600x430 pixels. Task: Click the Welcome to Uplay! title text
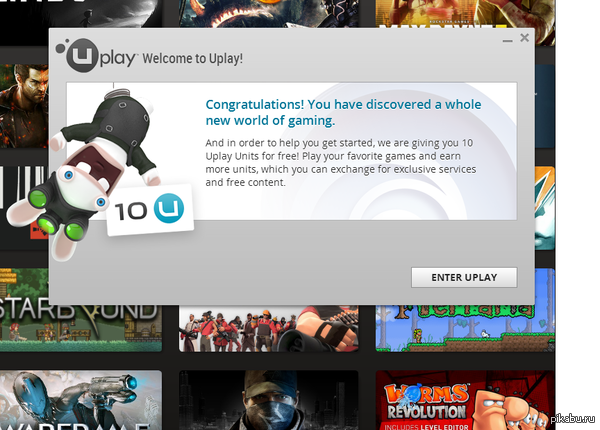(192, 59)
